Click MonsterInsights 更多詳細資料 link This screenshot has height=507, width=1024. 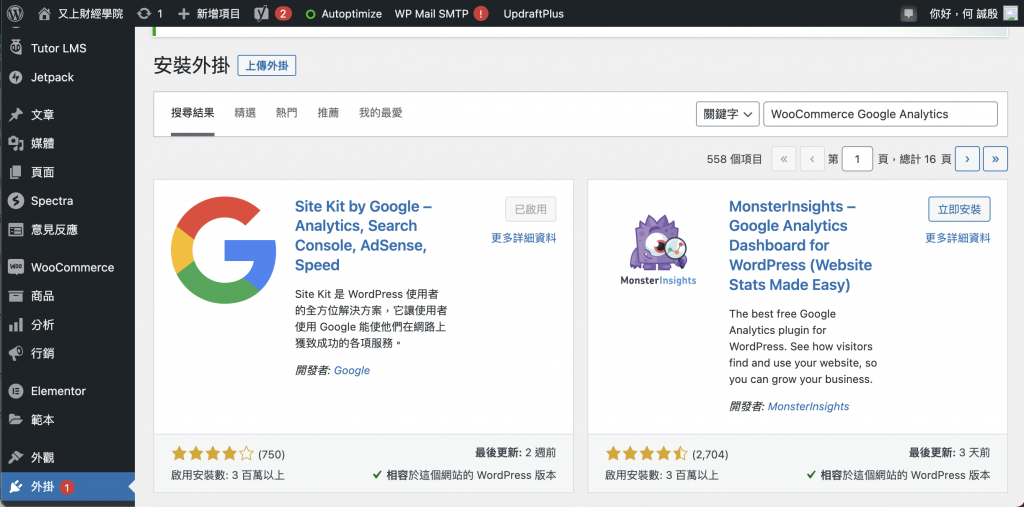[x=958, y=238]
